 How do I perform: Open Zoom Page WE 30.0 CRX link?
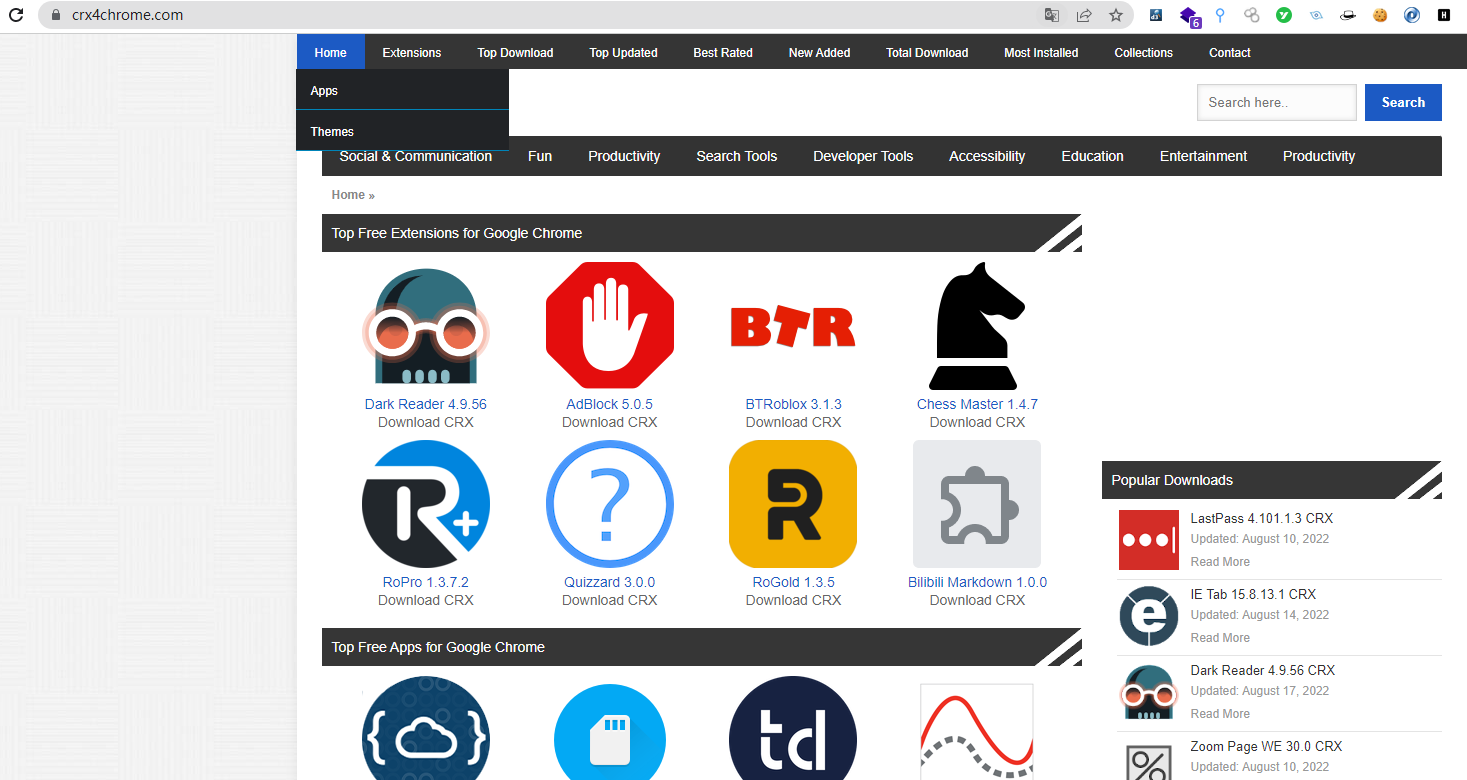click(x=1266, y=746)
